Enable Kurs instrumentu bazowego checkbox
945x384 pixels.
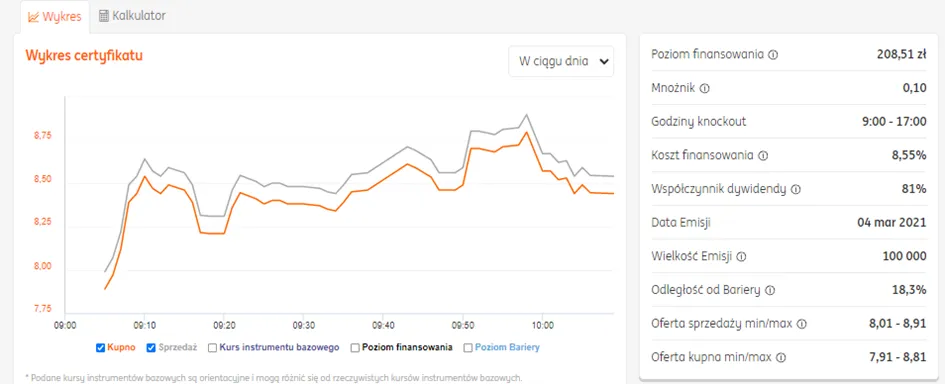pyautogui.click(x=212, y=348)
